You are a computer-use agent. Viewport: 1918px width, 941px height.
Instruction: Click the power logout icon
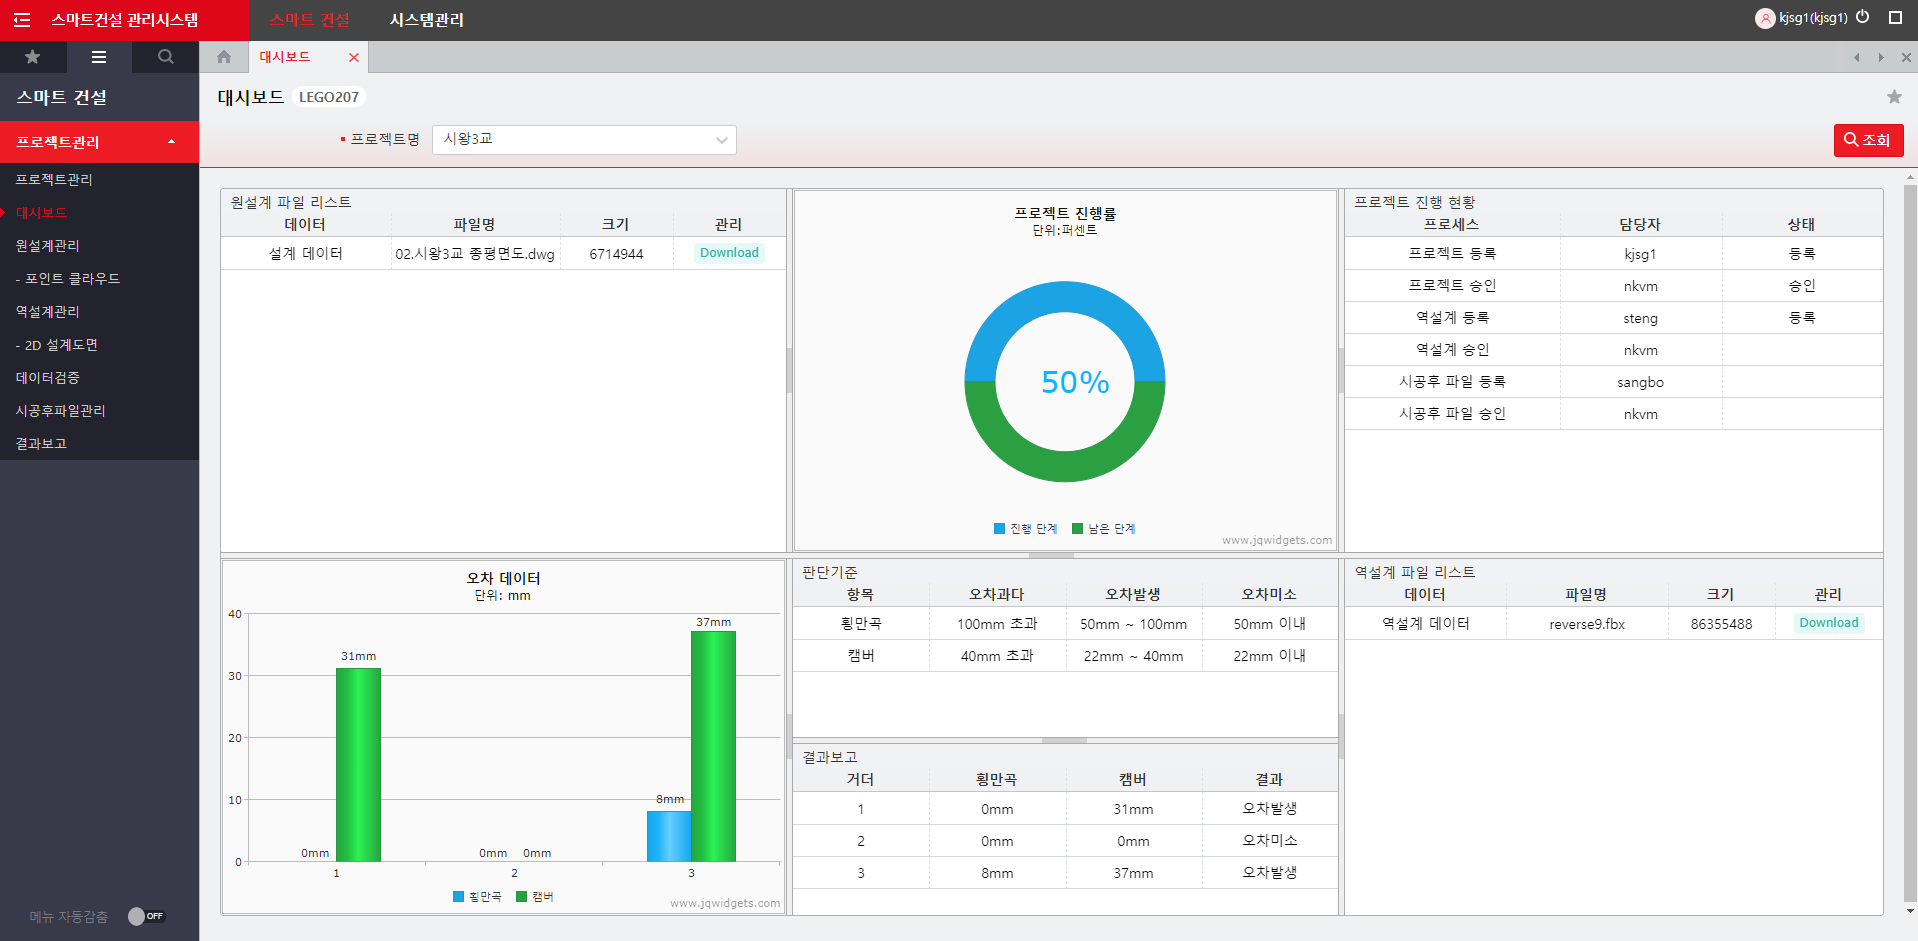coord(1863,17)
